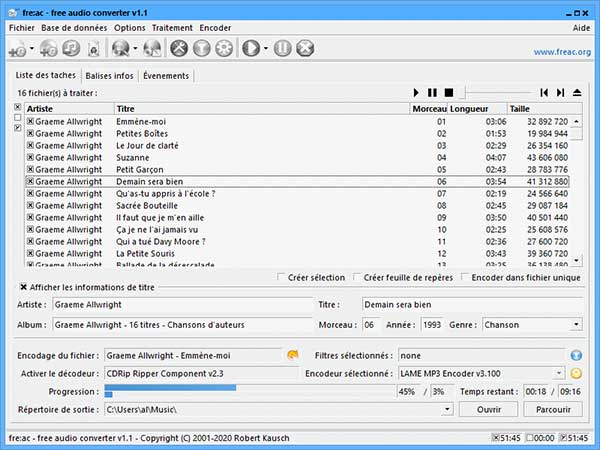Screen dimensions: 600x450
Task: Start encoding with the toolbar play icon
Action: (249, 48)
